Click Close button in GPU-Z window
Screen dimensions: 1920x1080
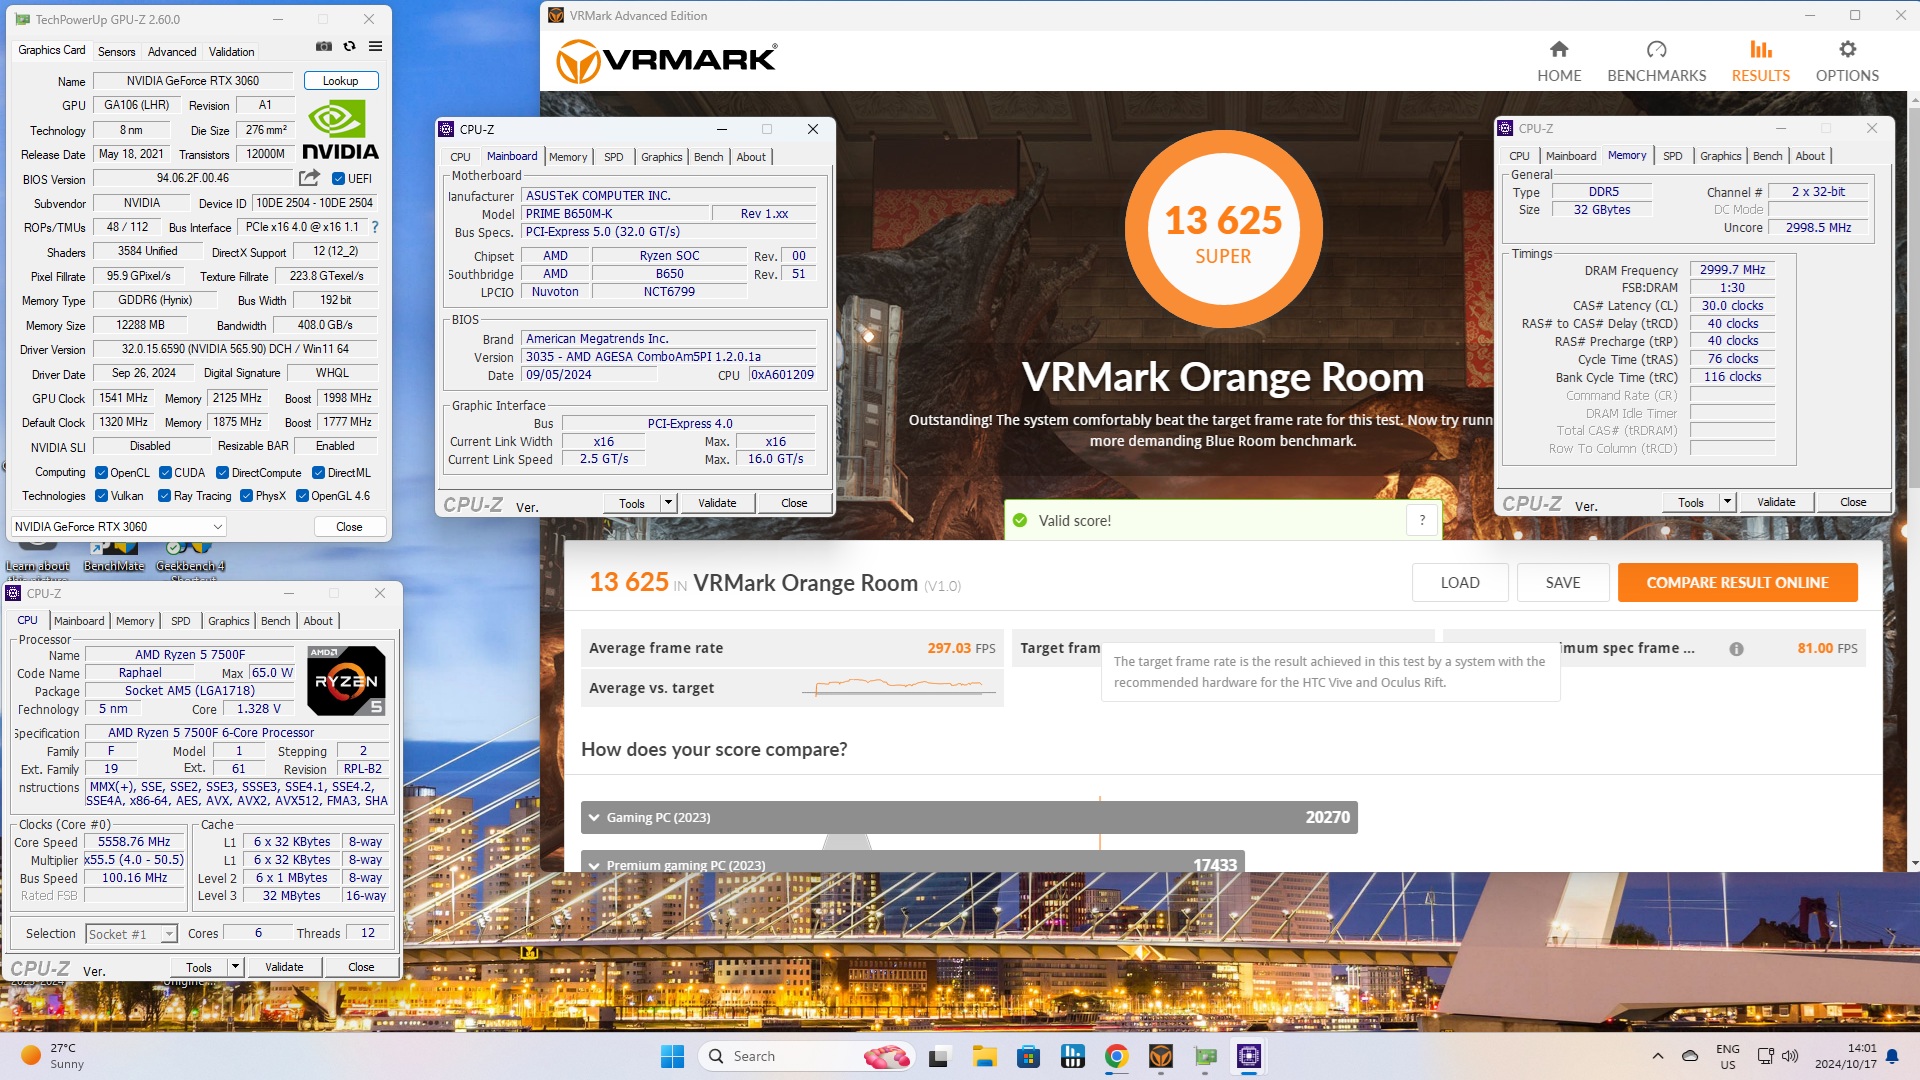point(349,527)
